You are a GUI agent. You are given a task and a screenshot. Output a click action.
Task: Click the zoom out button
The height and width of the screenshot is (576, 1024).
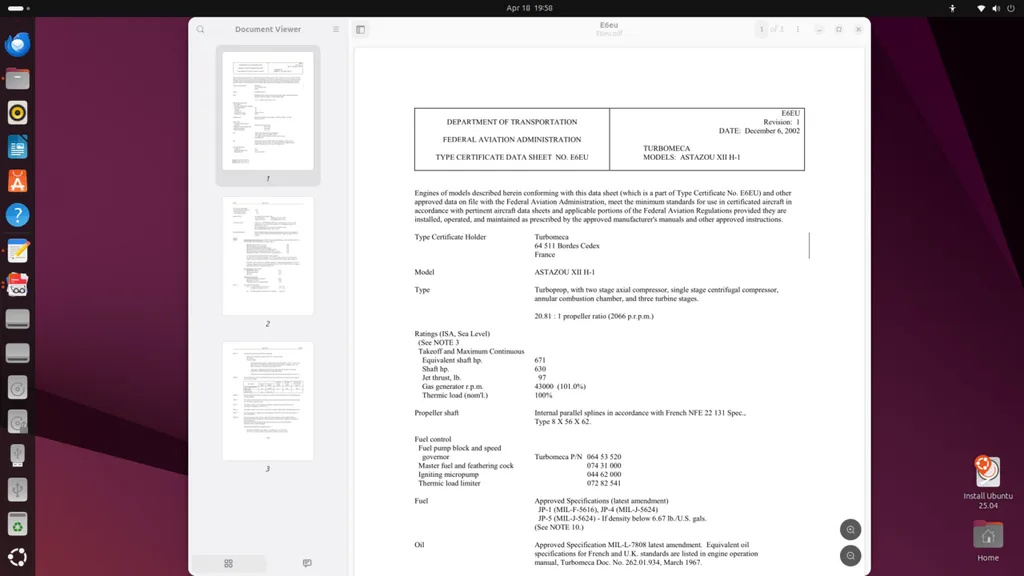pyautogui.click(x=850, y=556)
